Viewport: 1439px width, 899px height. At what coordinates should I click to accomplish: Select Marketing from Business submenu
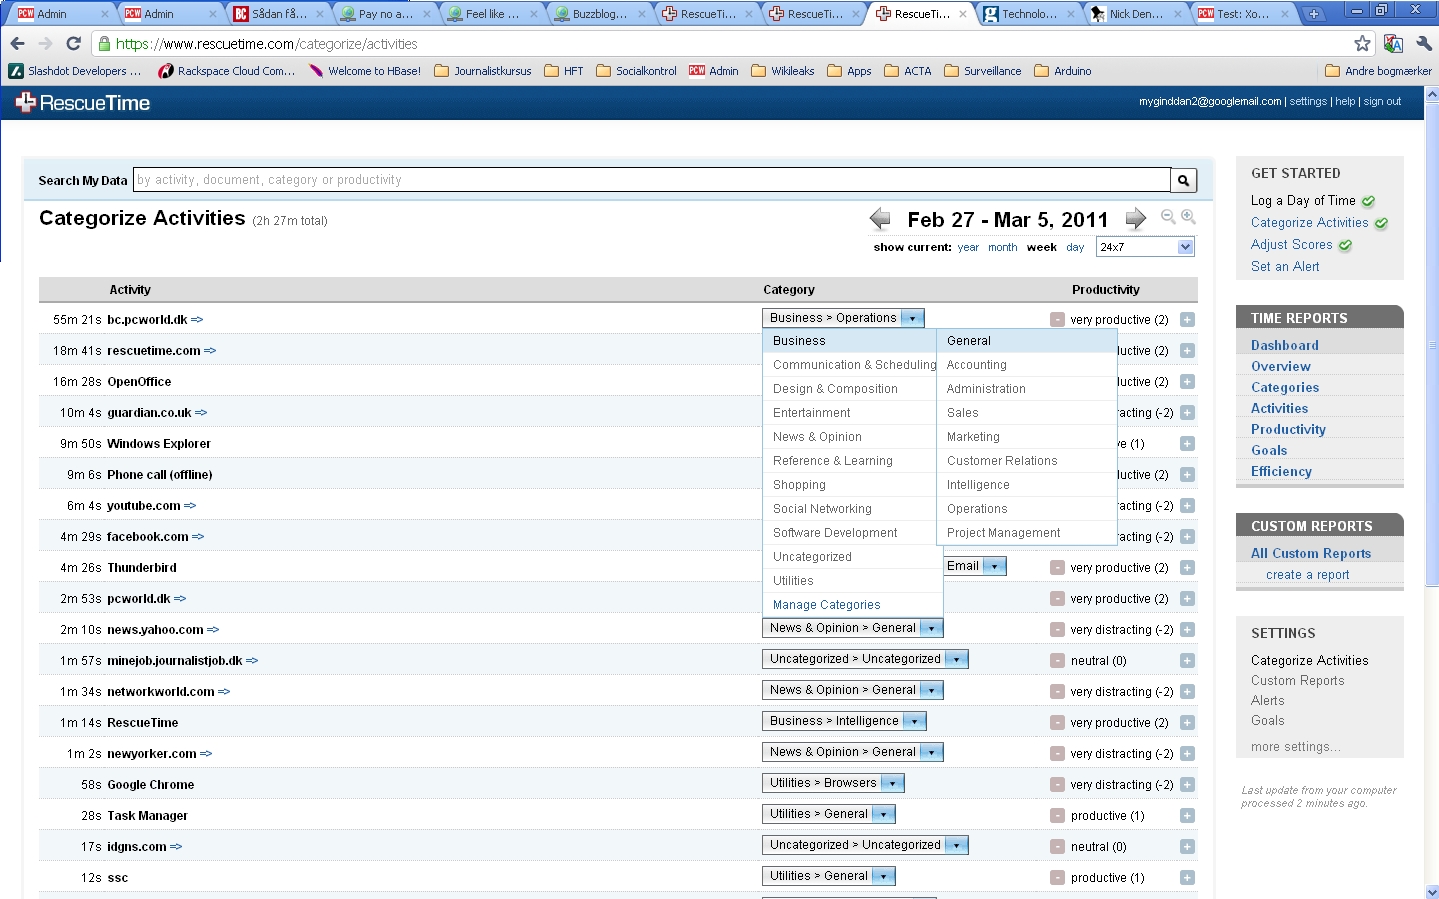click(x=973, y=437)
